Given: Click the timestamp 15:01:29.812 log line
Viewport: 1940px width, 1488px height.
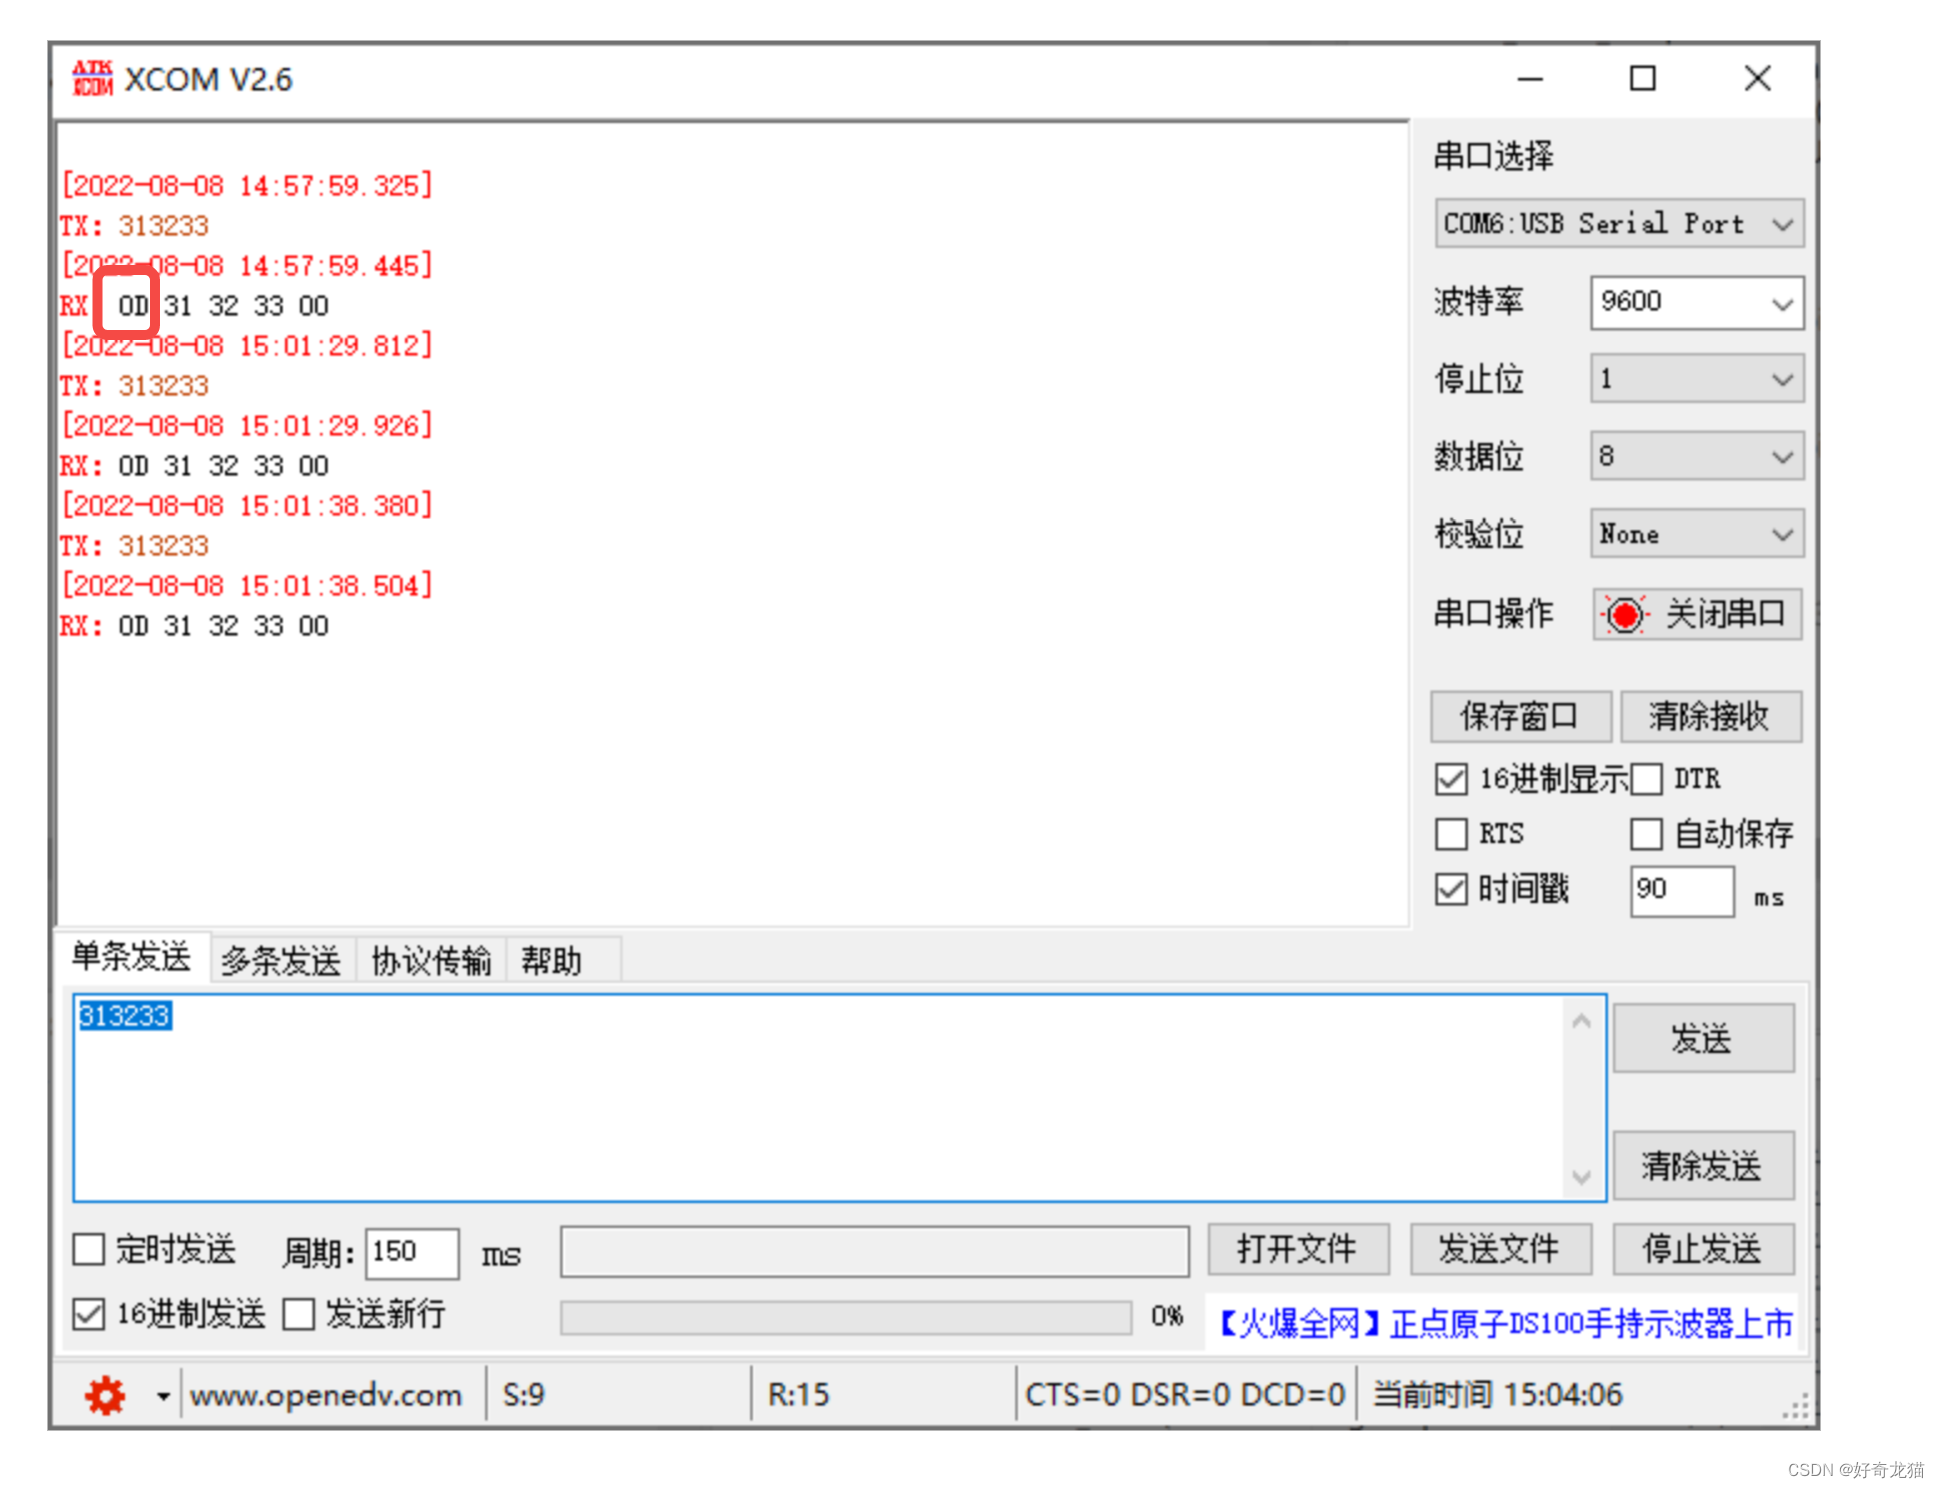Looking at the screenshot, I should [247, 346].
